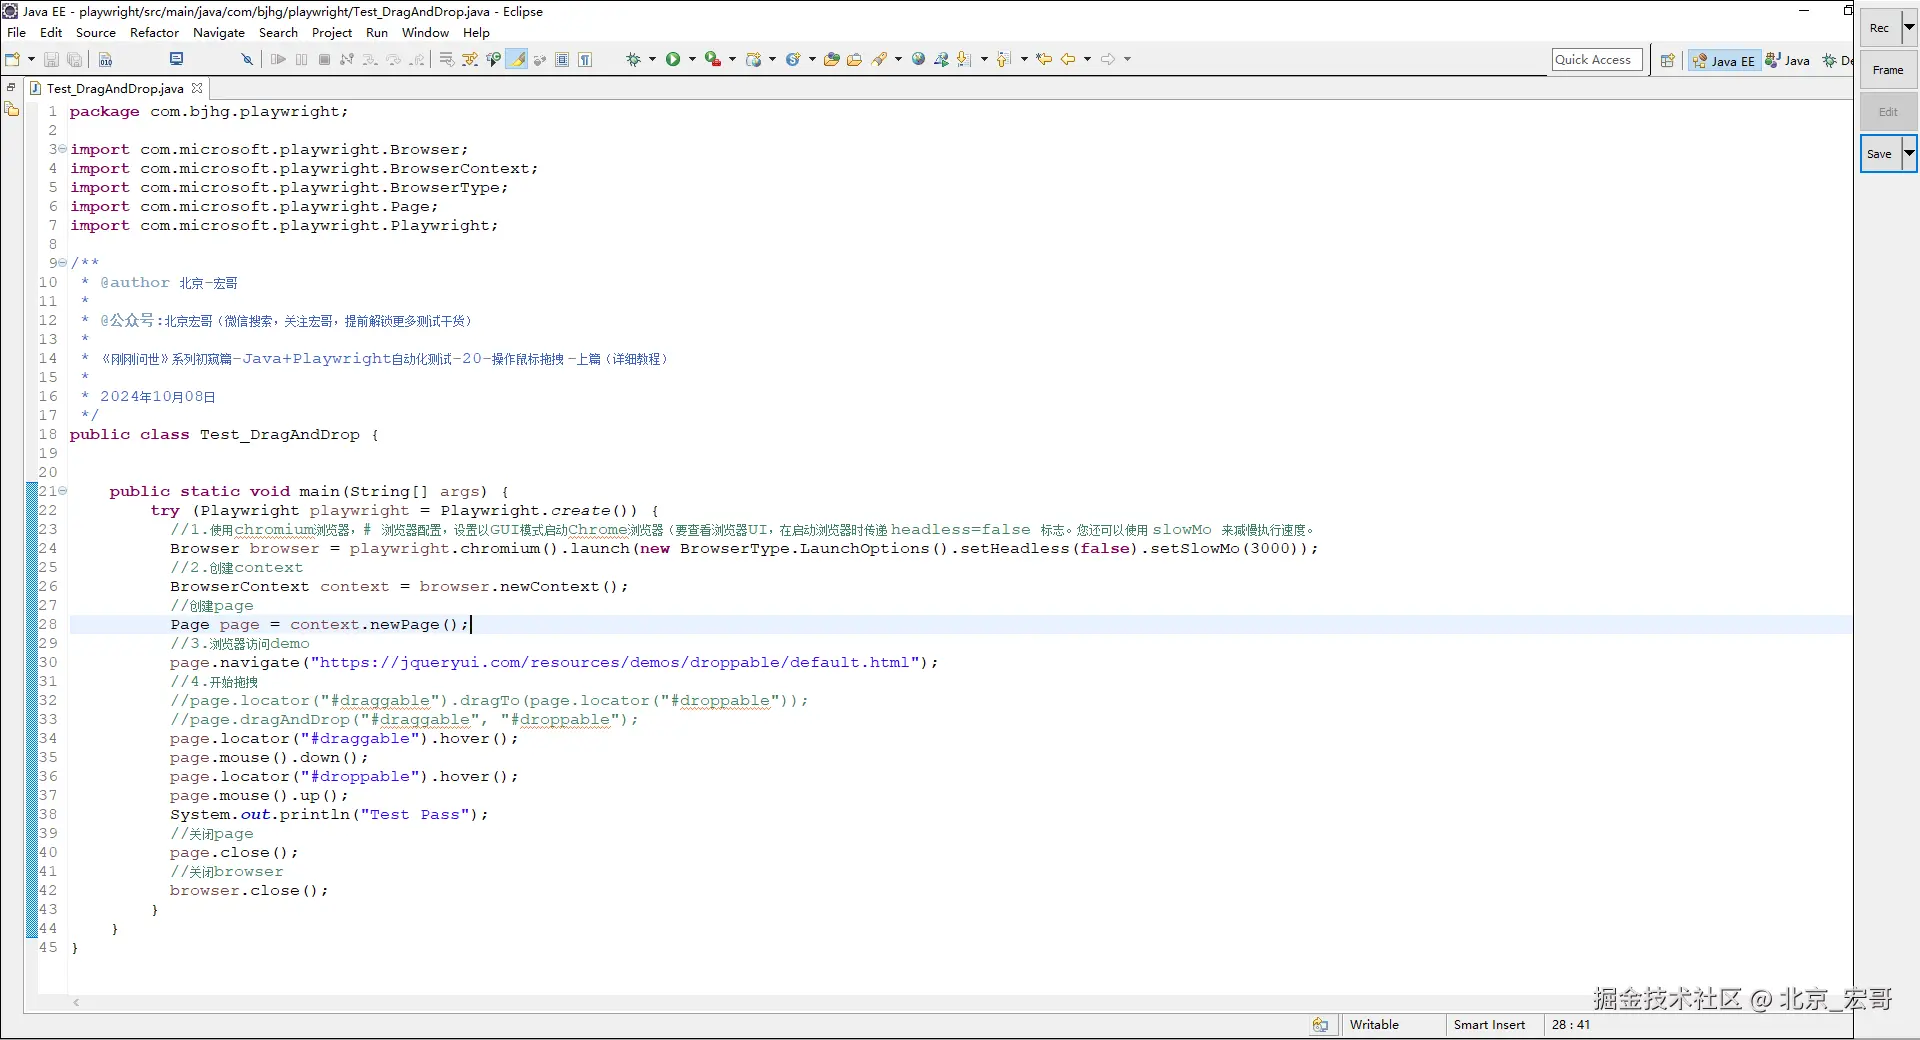
Task: Click the horizontal scrollbar left arrow
Action: (x=76, y=1002)
